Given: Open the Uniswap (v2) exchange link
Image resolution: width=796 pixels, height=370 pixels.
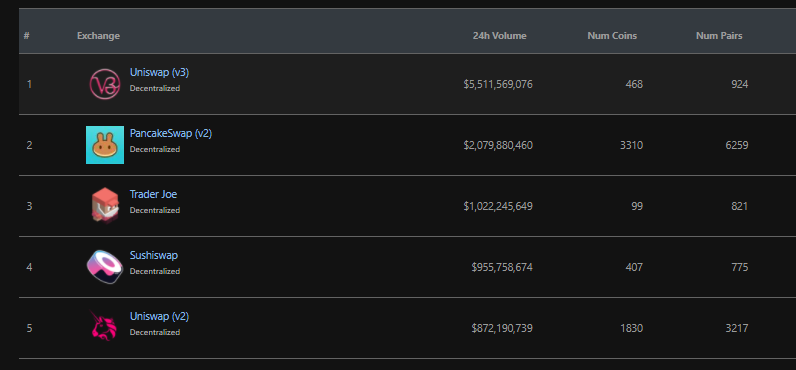Looking at the screenshot, I should [159, 316].
